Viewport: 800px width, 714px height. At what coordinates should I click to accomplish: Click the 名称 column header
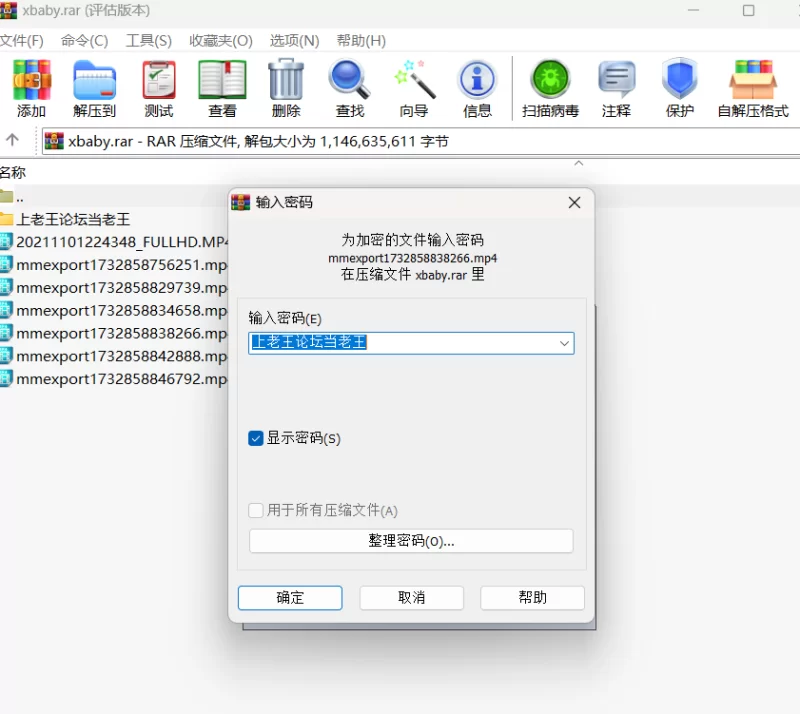13,173
